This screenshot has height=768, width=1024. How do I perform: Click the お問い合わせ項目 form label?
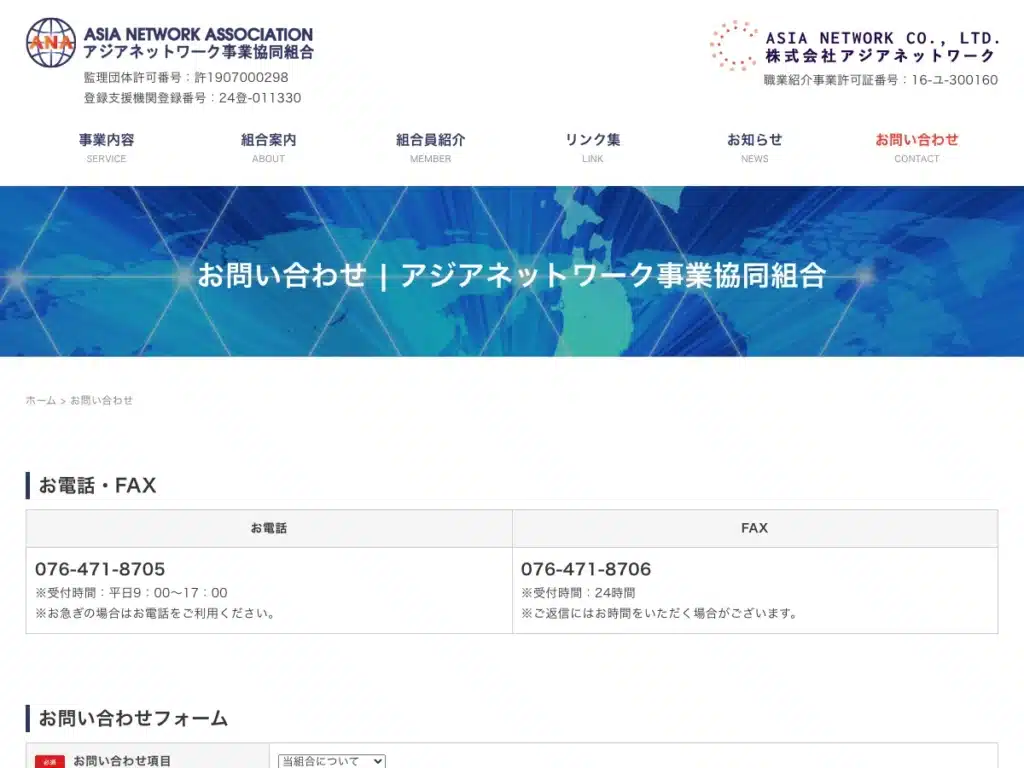(122, 761)
